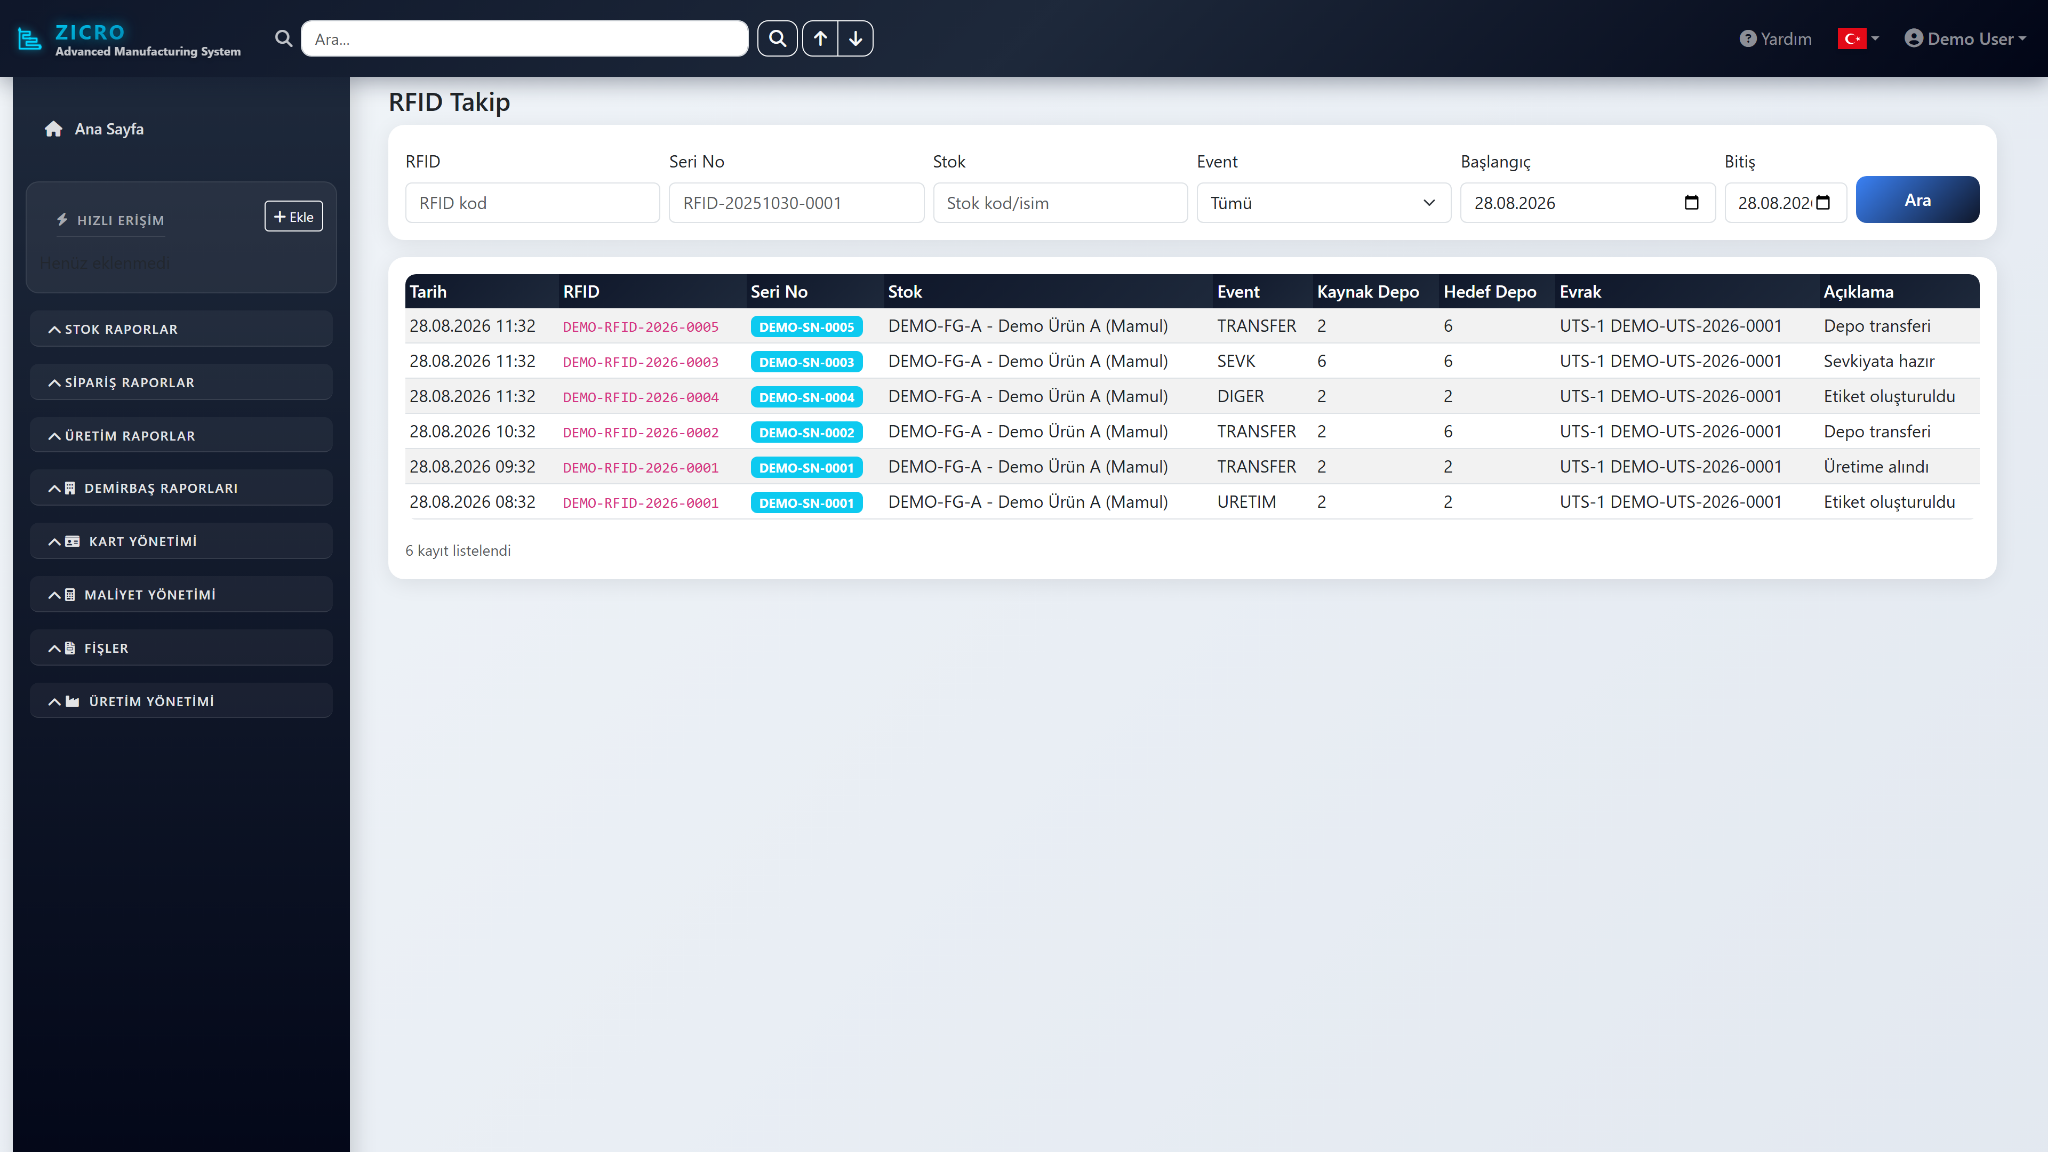
Task: Click the magnifier icon beside the search box
Action: pos(284,39)
